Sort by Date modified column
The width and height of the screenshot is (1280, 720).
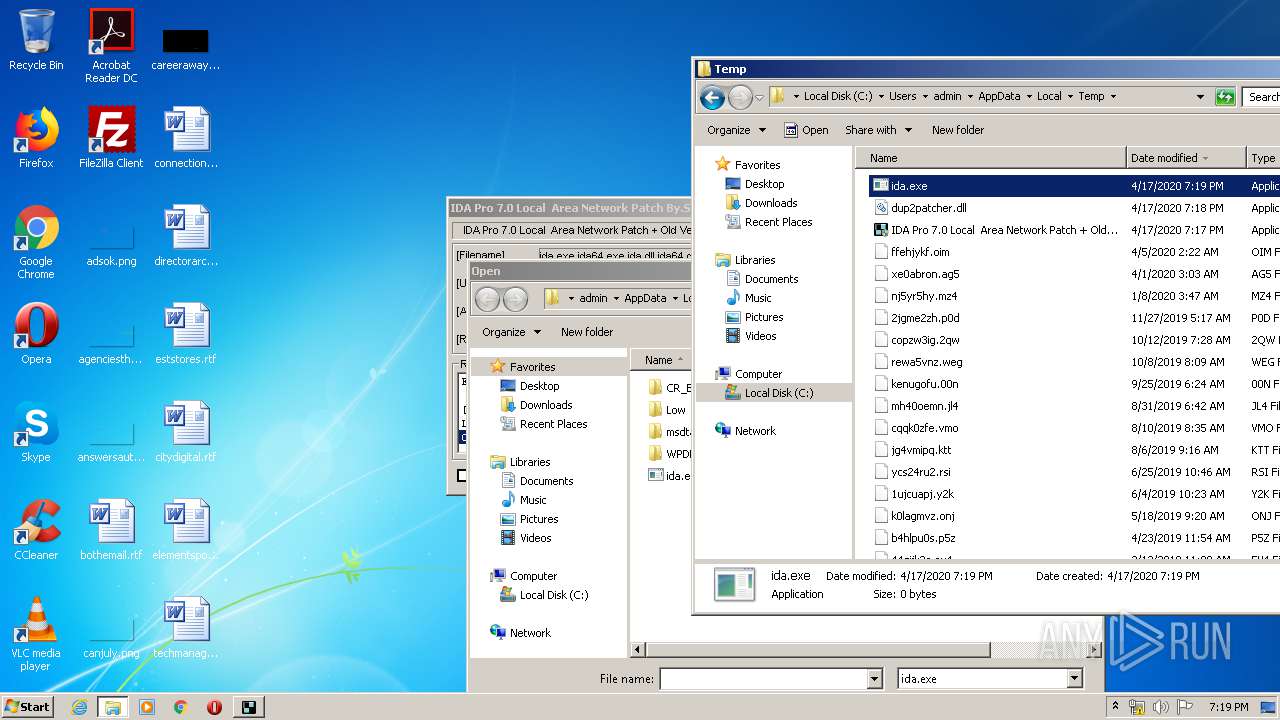pyautogui.click(x=1186, y=158)
